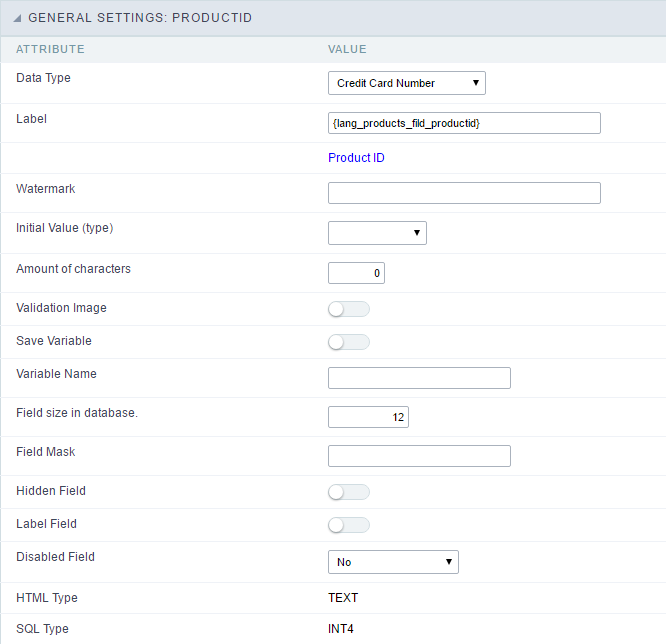Enable the Validation Image toggle
This screenshot has height=644, width=666.
click(349, 309)
